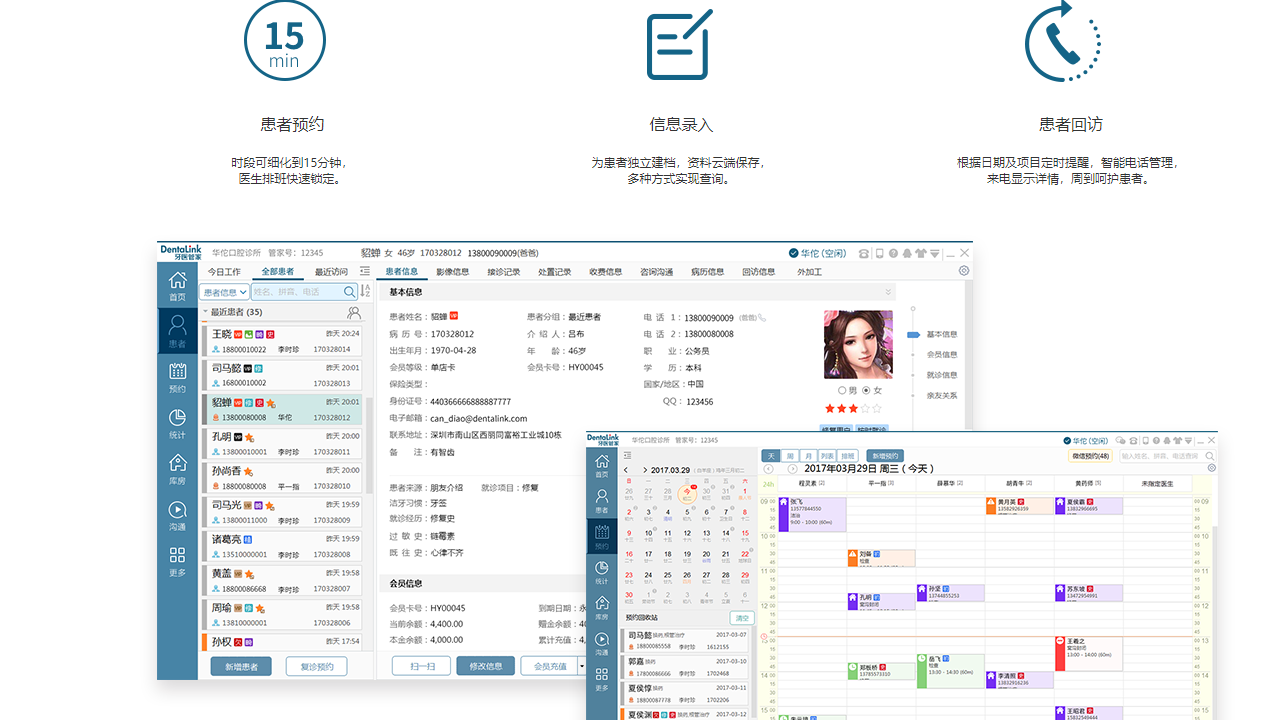The image size is (1280, 720).
Task: Open the next month arrow beside 2017.03.29
Action: point(645,469)
